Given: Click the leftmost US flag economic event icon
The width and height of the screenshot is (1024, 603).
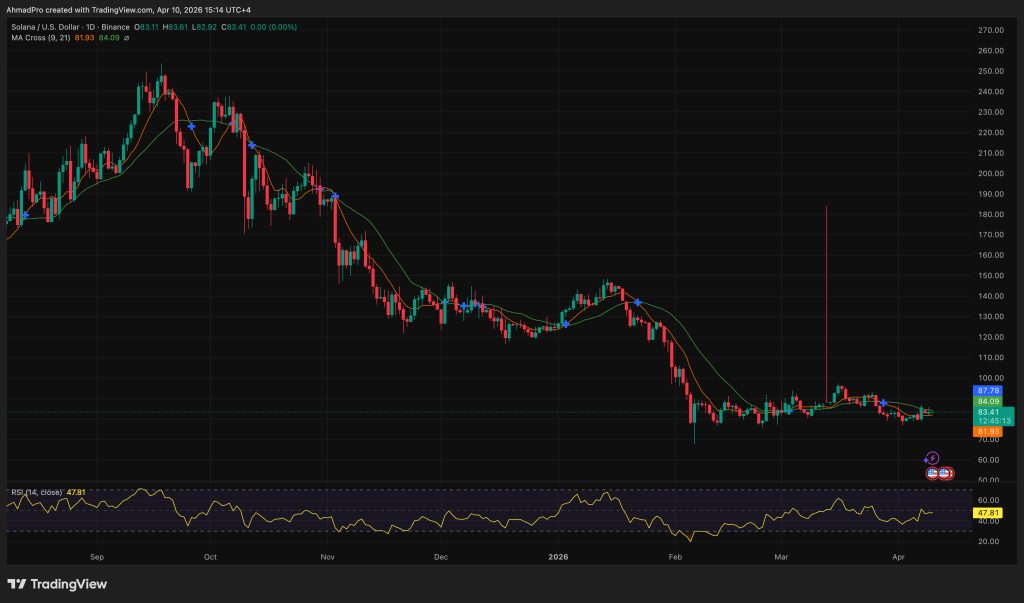Looking at the screenshot, I should pyautogui.click(x=933, y=472).
